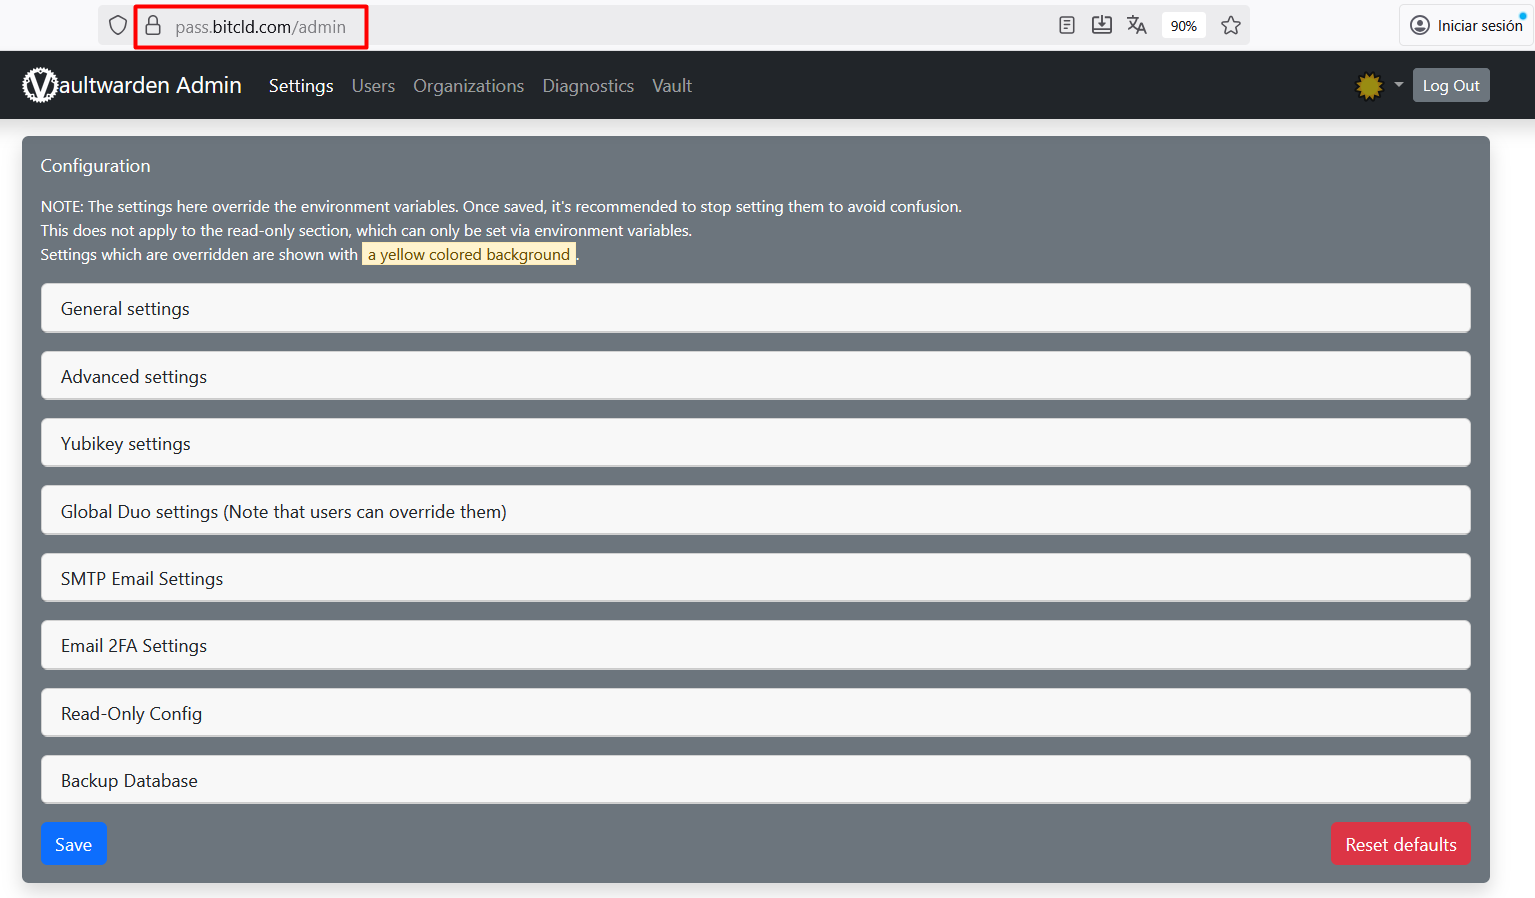
Task: Toggle reader view icon in address bar
Action: pos(1067,26)
